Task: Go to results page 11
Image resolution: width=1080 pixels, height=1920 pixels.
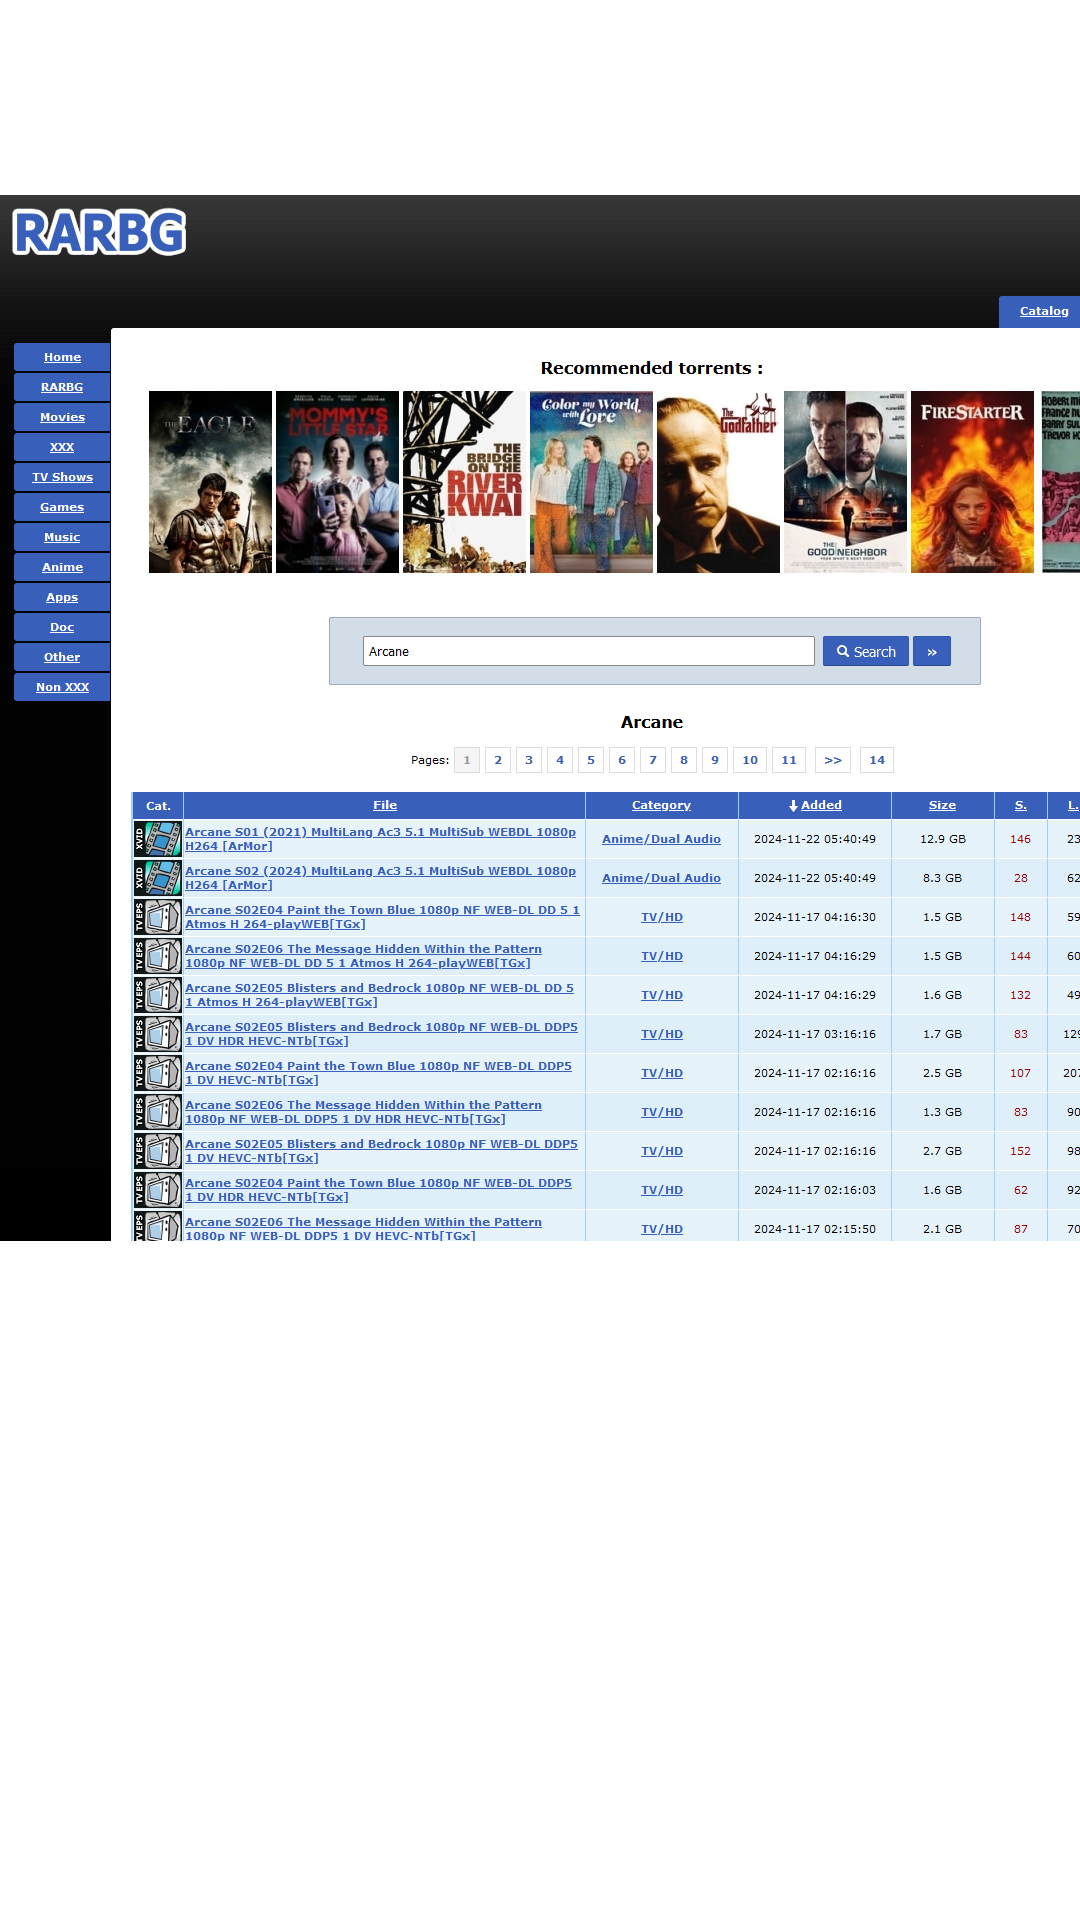Action: click(x=789, y=760)
